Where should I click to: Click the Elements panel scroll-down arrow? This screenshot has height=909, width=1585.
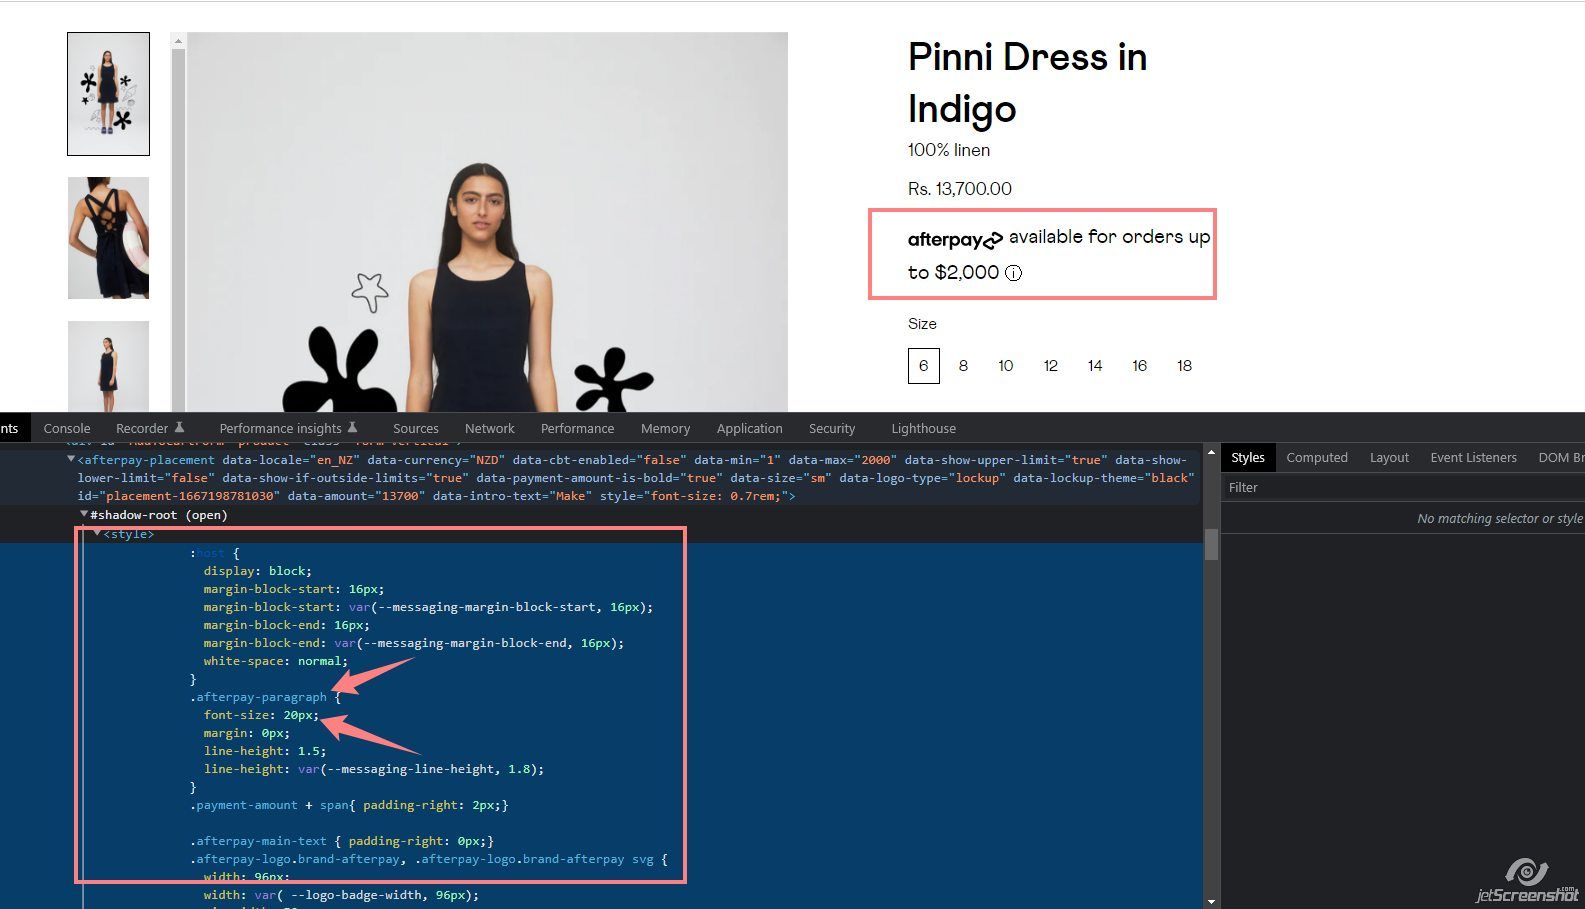(x=1211, y=901)
